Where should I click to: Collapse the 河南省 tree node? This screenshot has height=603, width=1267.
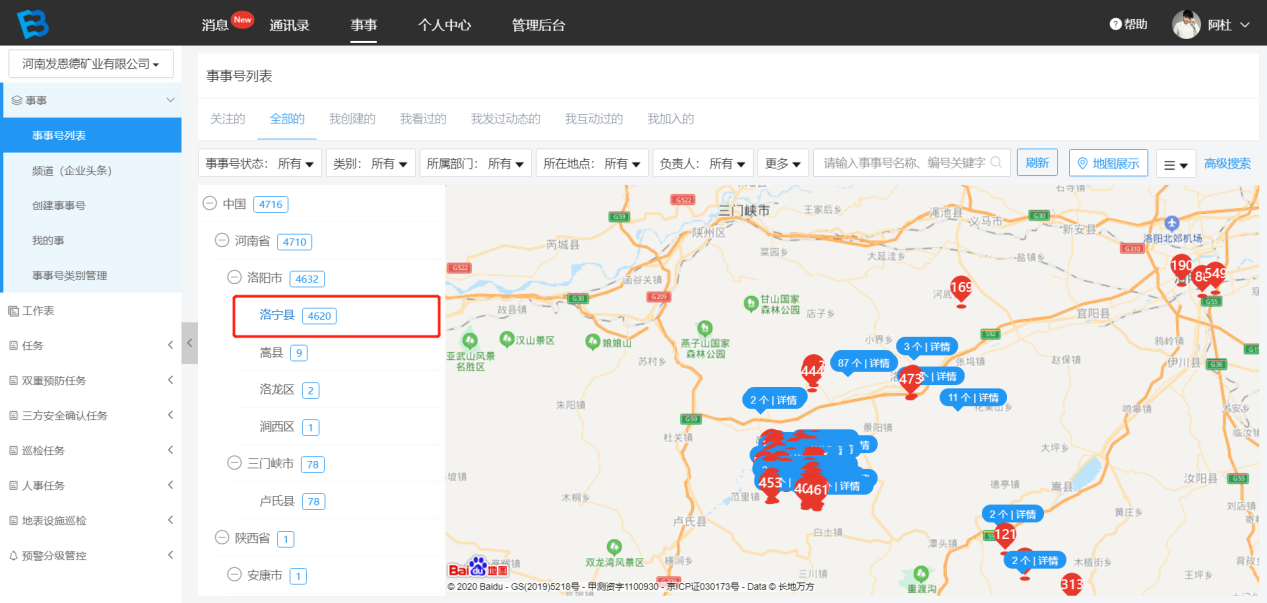pyautogui.click(x=222, y=241)
